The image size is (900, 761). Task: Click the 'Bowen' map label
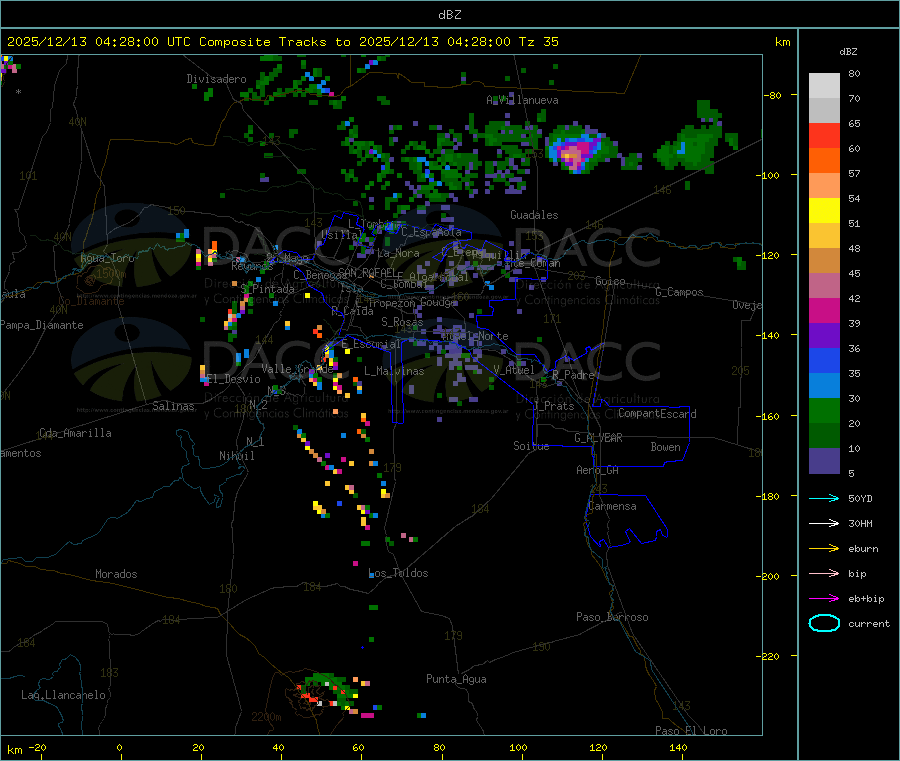pyautogui.click(x=666, y=447)
